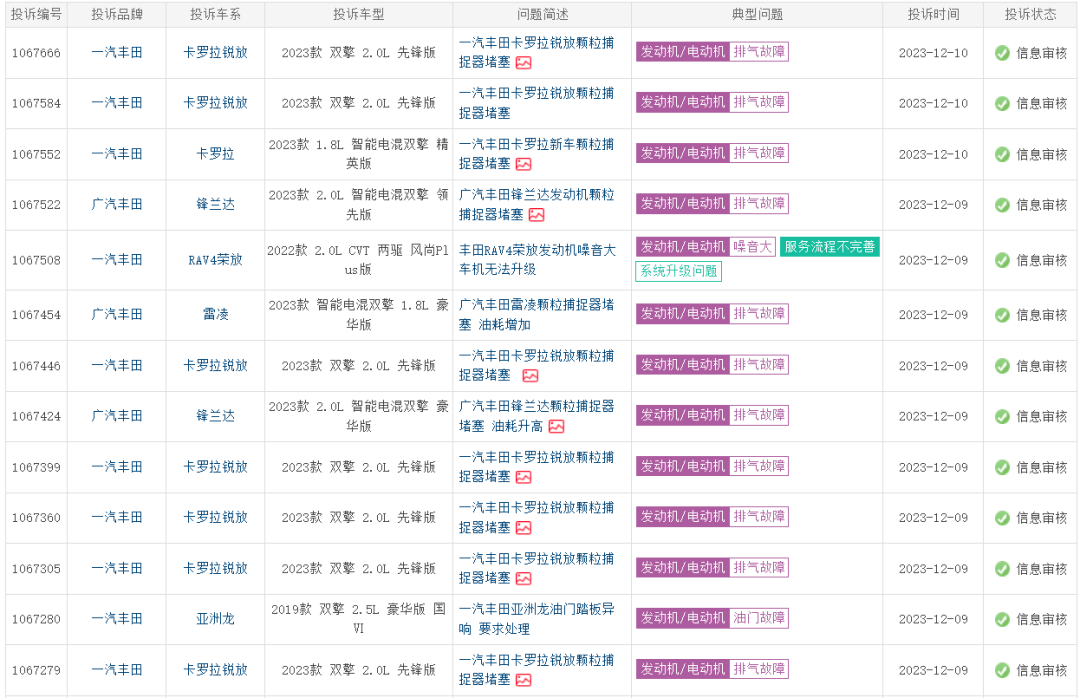Screen dimensions: 1080x698
Task: Click the 排气故障 tag in complaint 1067454
Action: coord(759,314)
